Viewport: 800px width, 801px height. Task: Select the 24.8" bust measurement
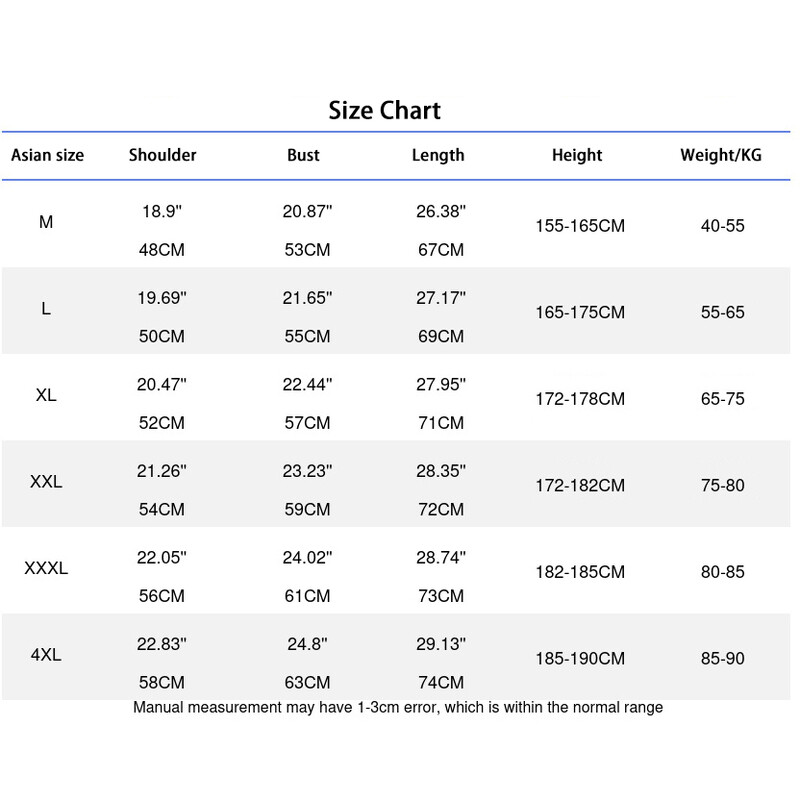click(x=307, y=645)
